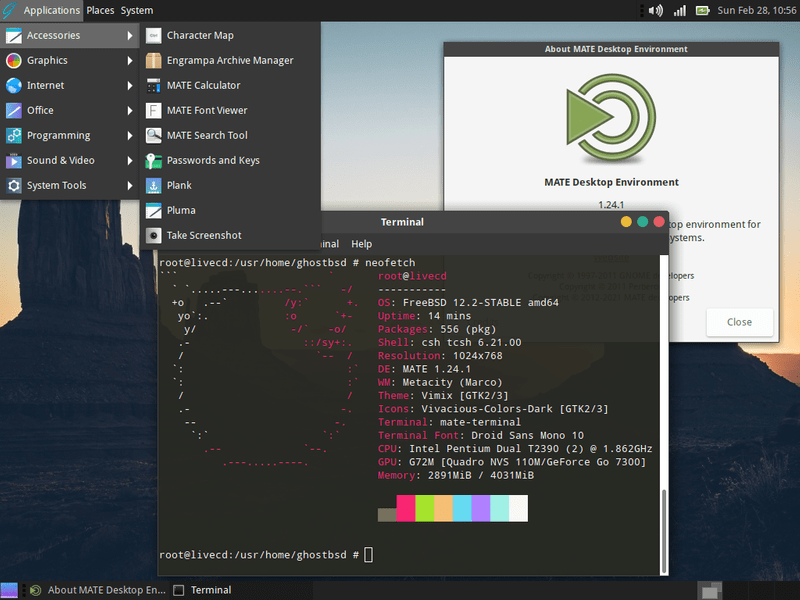Select the Accessories category
This screenshot has height=600, width=800.
70,35
